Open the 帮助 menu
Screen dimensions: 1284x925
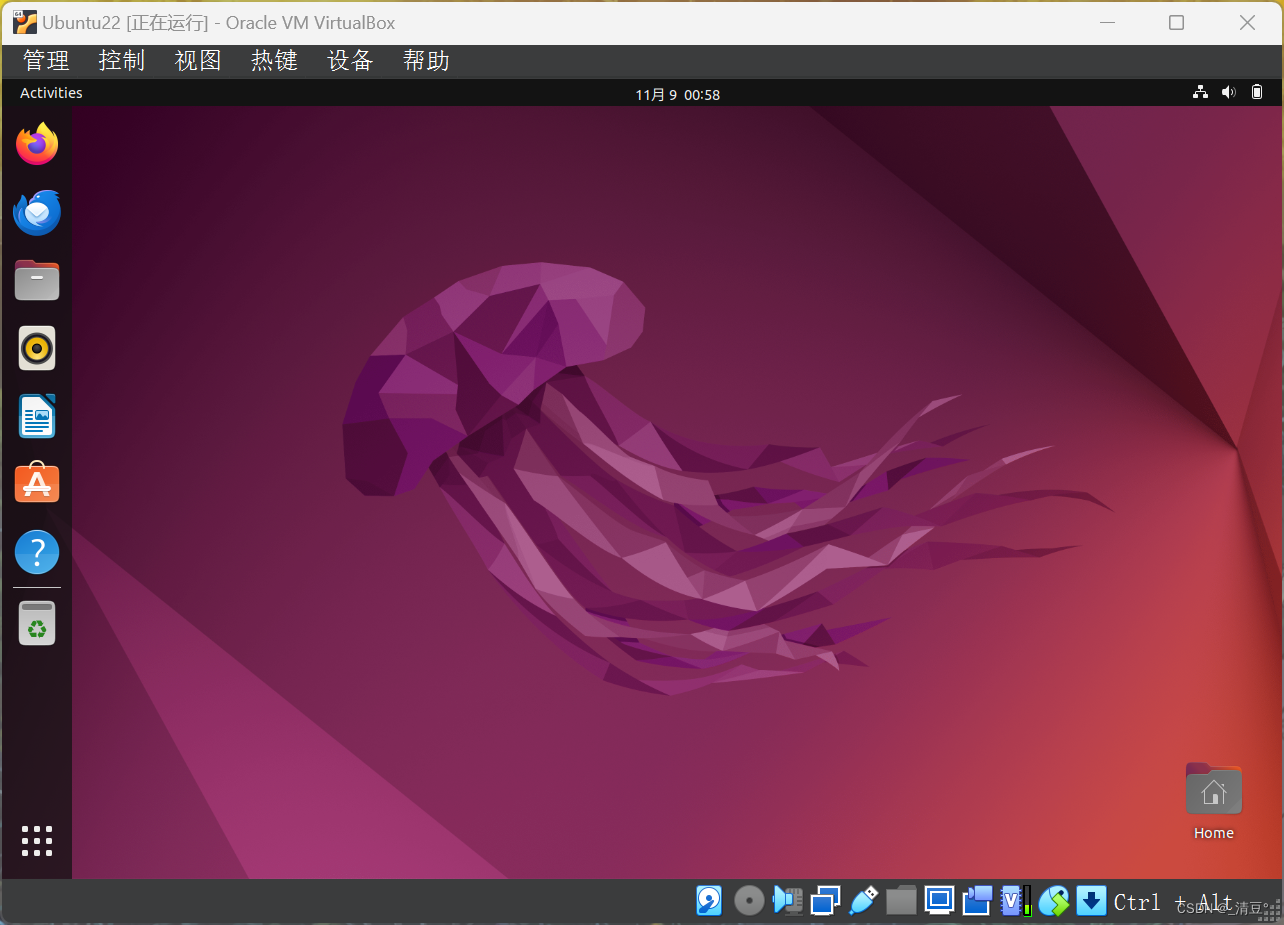click(426, 61)
